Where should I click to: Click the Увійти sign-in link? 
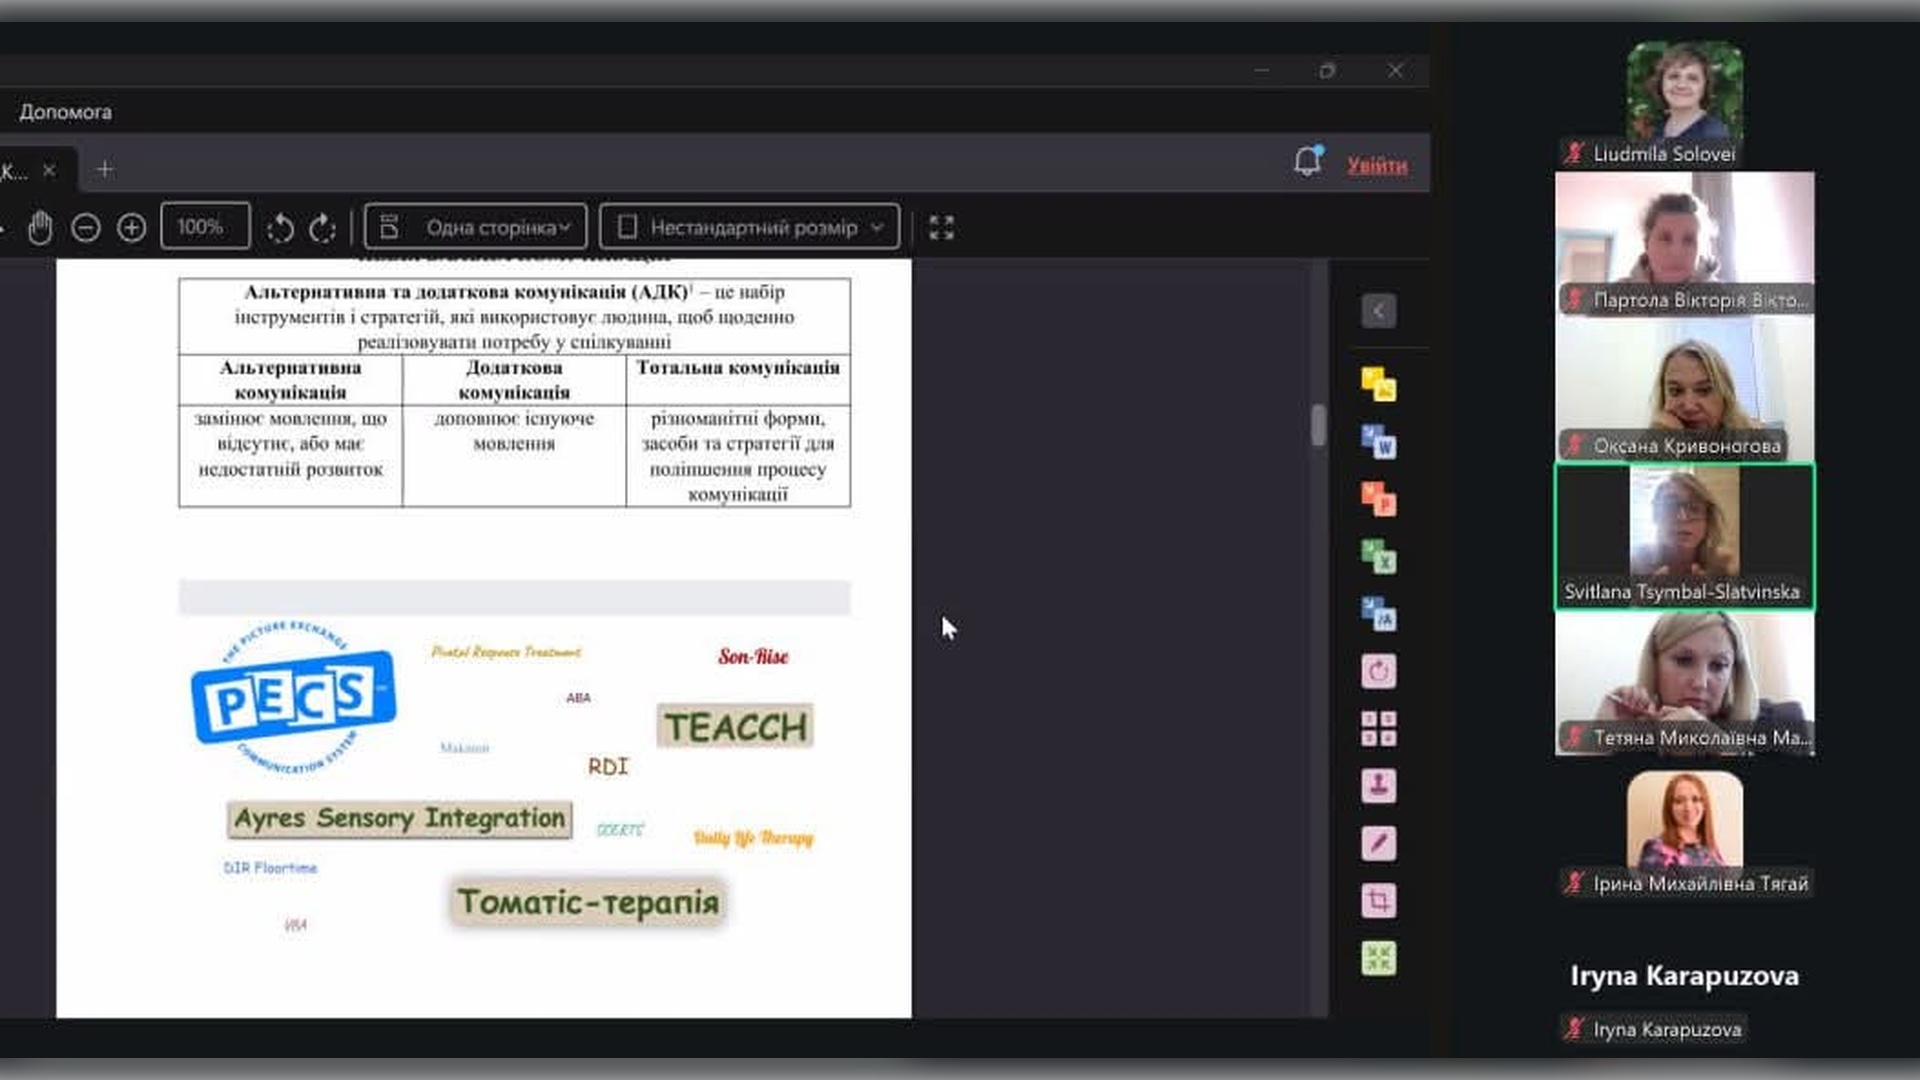(x=1377, y=166)
